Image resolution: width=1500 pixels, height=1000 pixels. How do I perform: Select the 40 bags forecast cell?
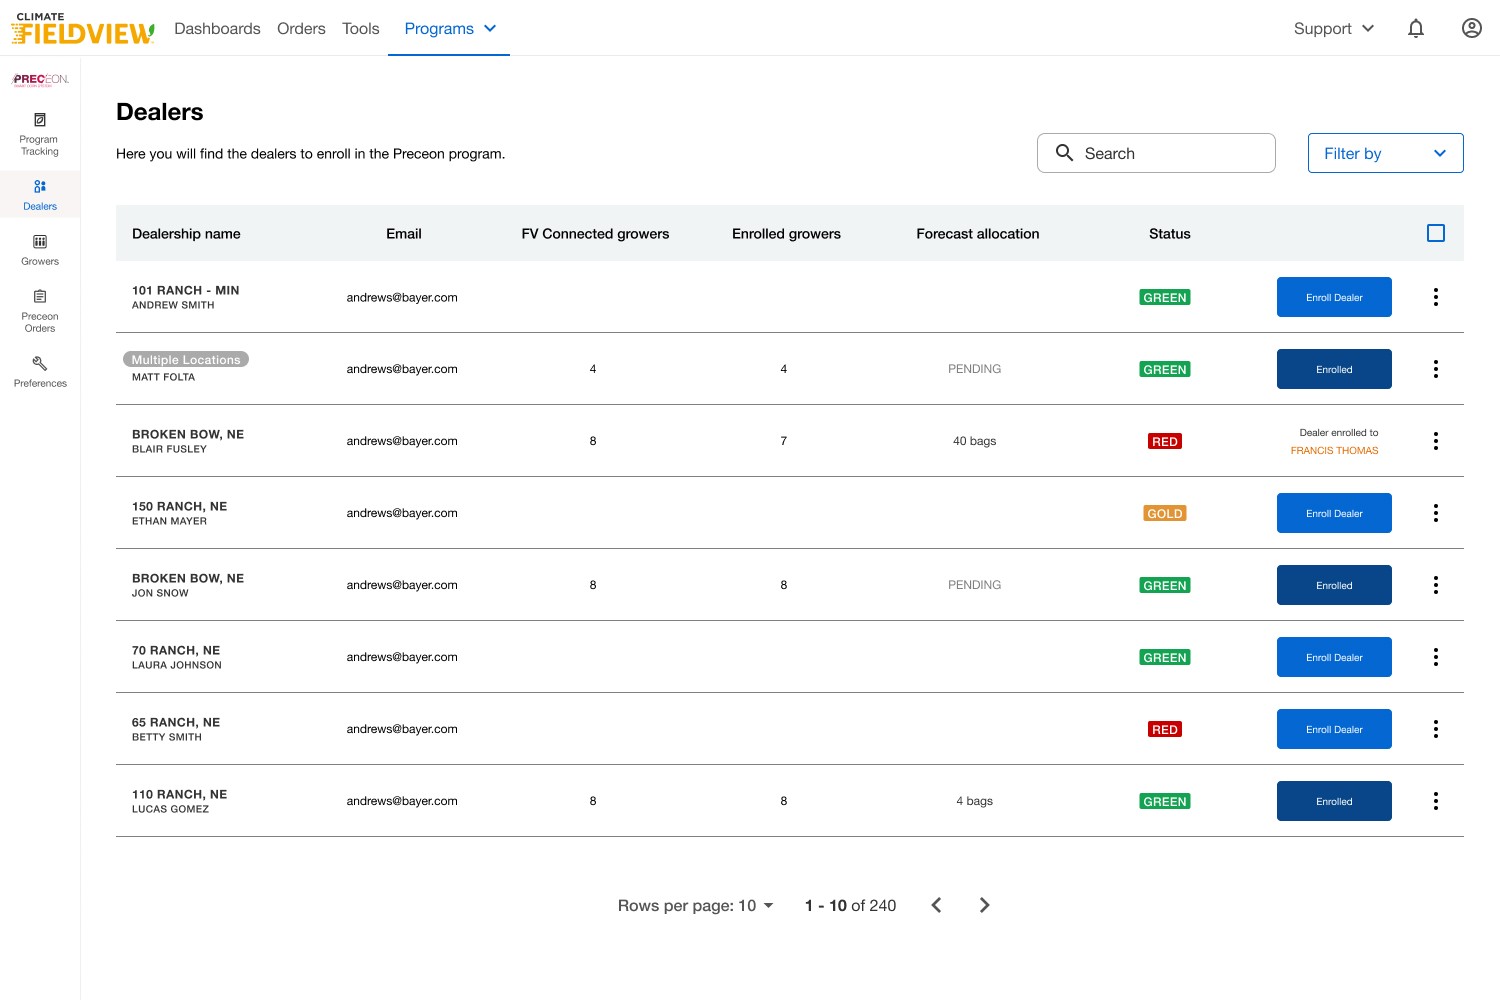[x=974, y=441]
